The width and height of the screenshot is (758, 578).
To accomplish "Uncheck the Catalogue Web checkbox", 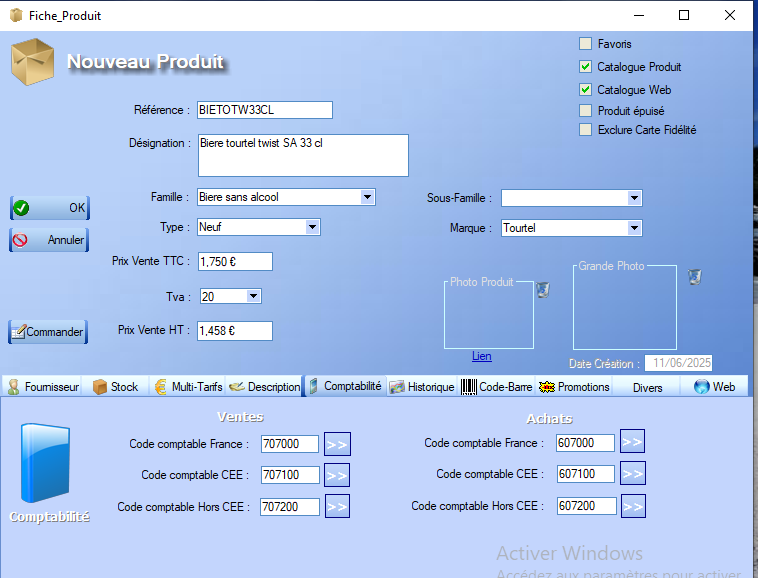I will [586, 90].
